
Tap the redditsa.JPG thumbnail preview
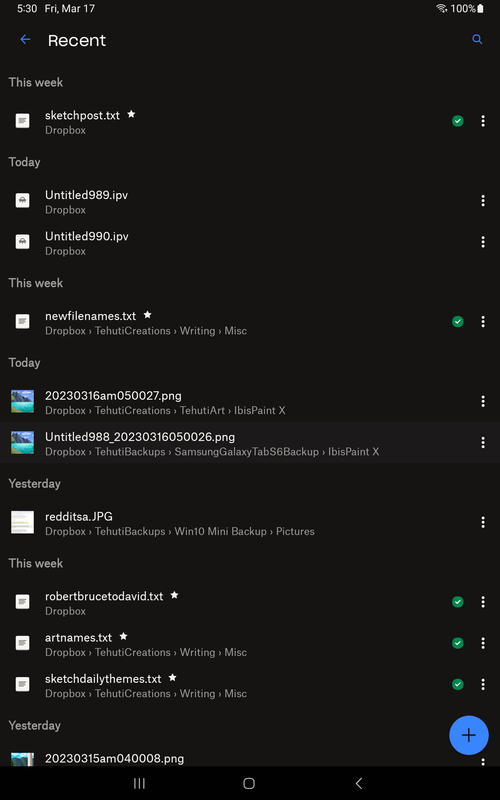[22, 522]
